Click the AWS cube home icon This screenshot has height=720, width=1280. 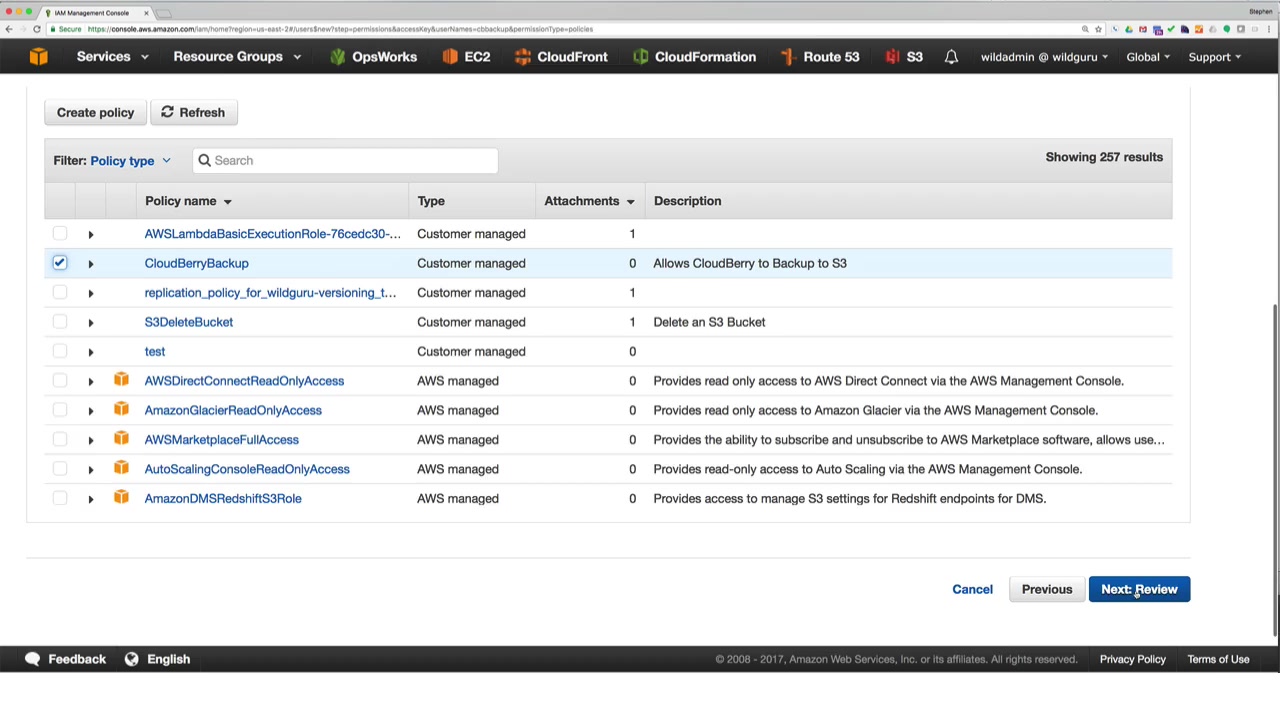pos(38,57)
